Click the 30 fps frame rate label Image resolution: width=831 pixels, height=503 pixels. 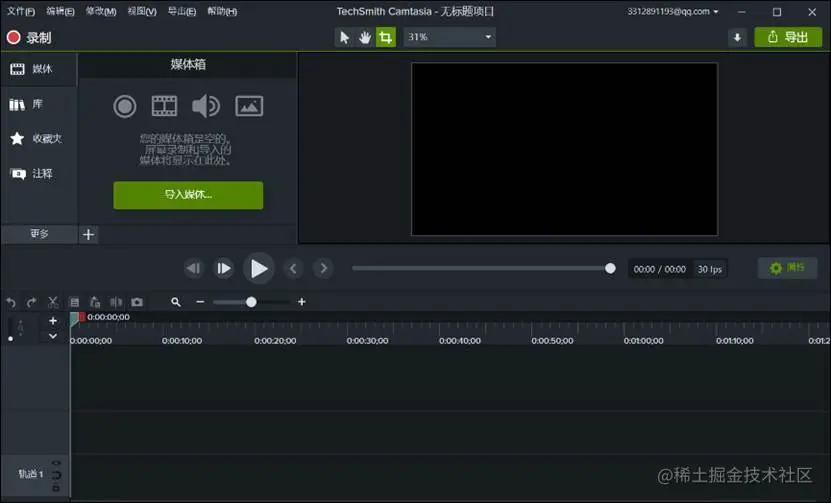click(710, 269)
